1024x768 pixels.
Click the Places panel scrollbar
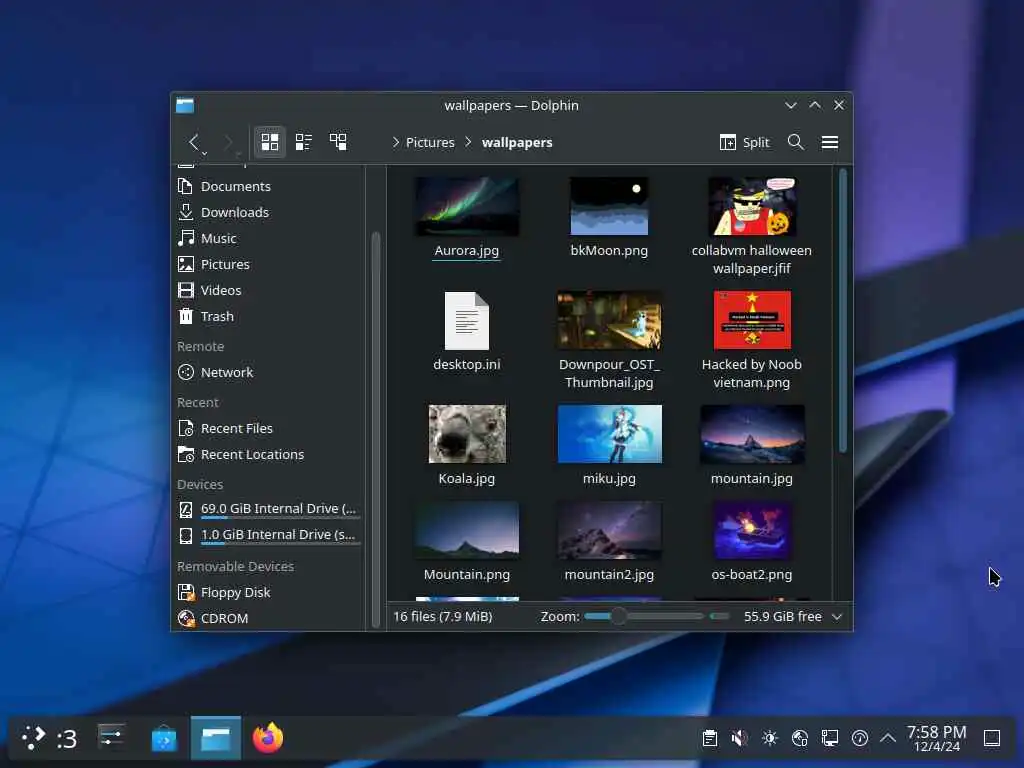pos(376,430)
